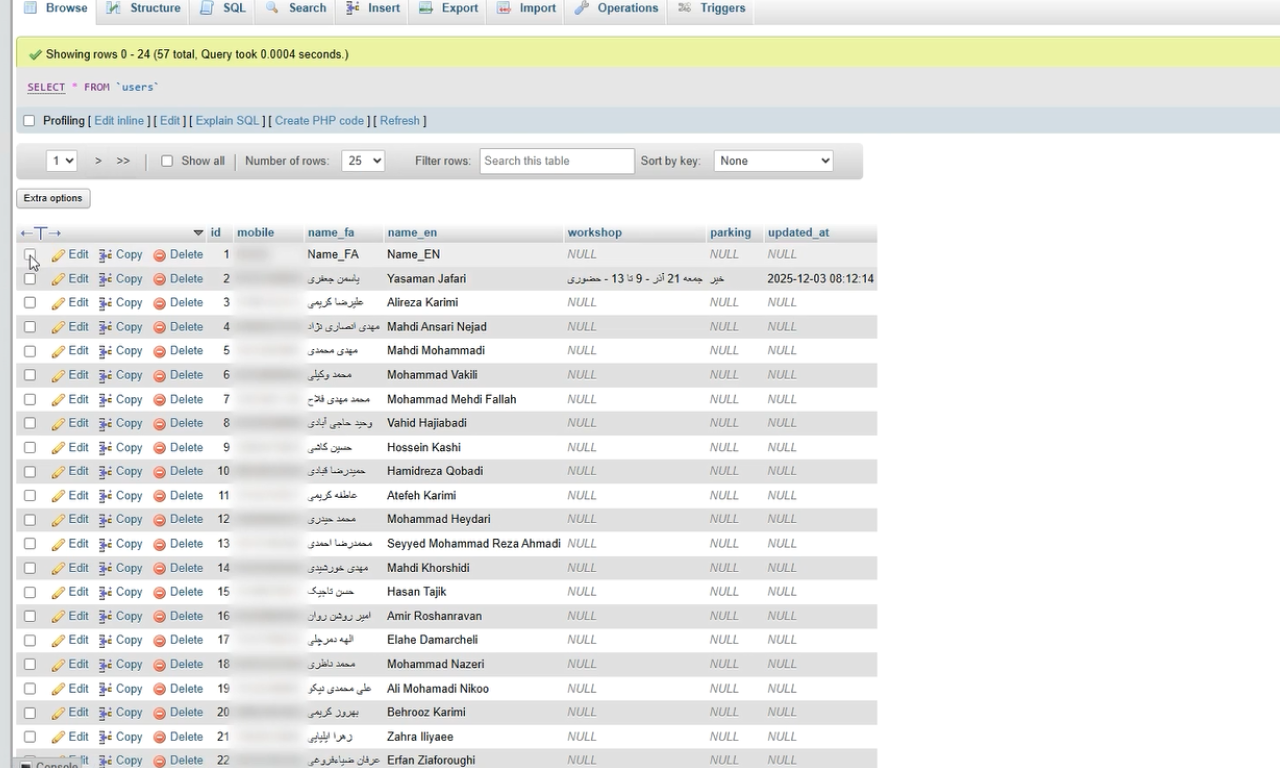Click the Explain SQL link

(x=227, y=121)
